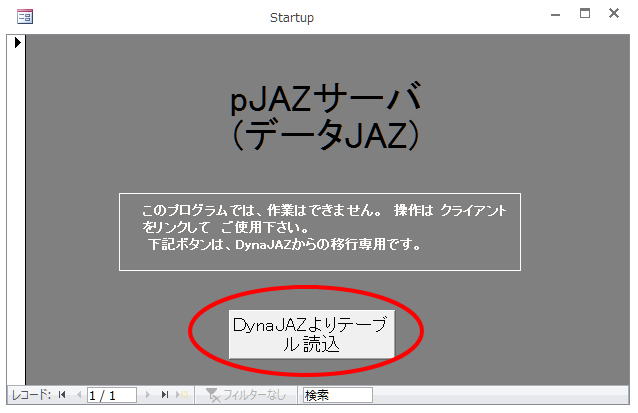Image resolution: width=638 pixels, height=413 pixels.
Task: Click the レコード: label
Action: click(x=31, y=395)
